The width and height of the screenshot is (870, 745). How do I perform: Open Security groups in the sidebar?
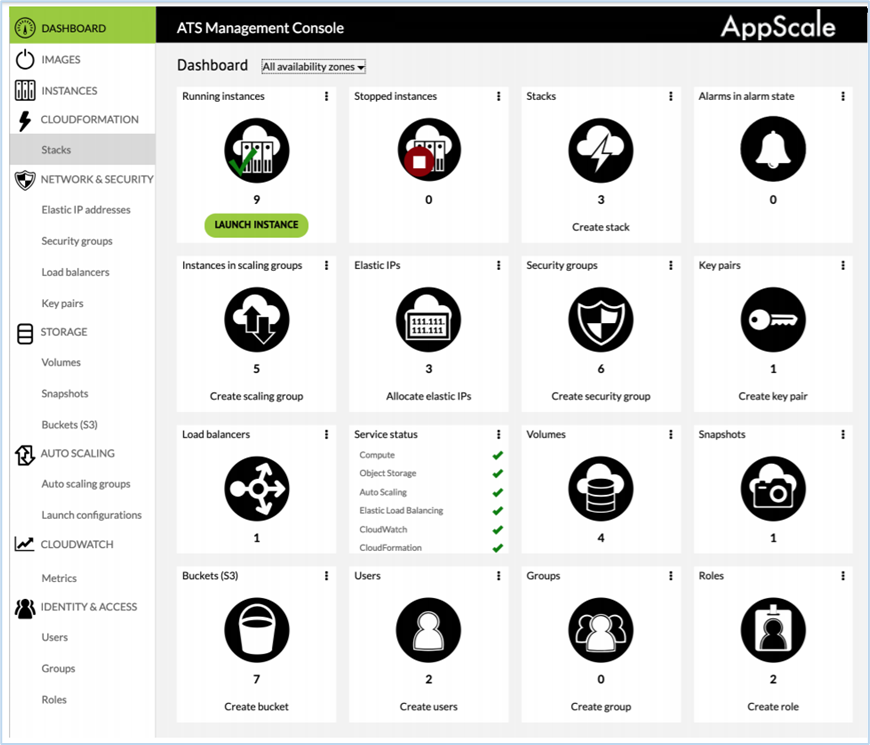pos(77,241)
